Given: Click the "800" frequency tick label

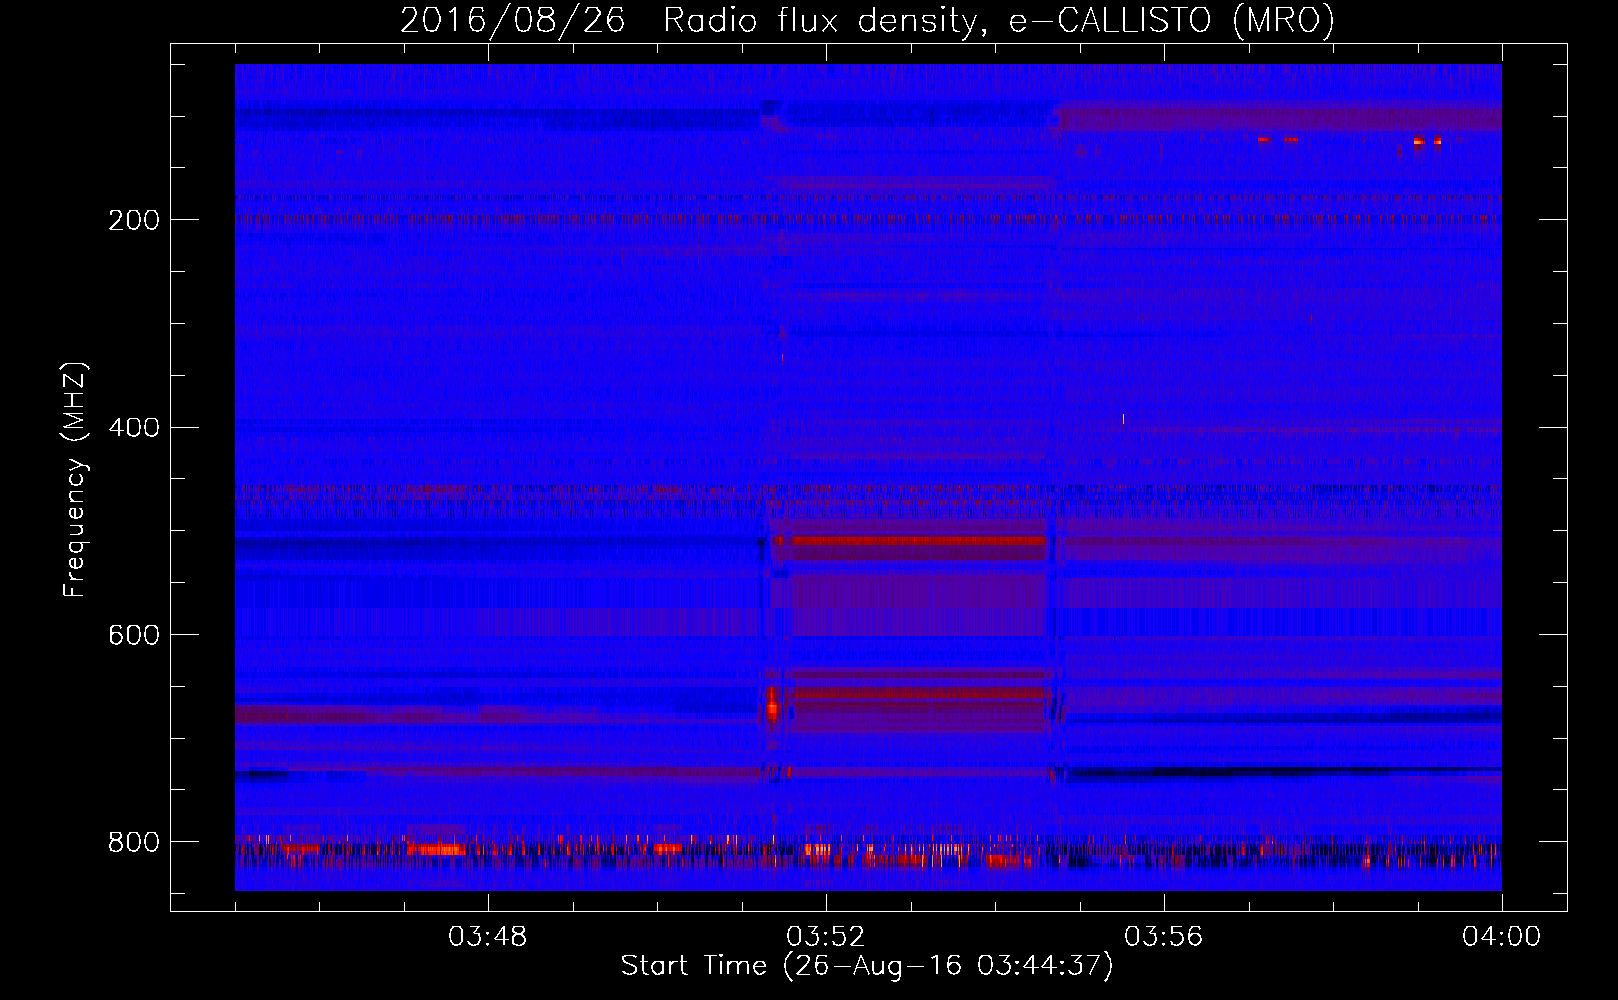Looking at the screenshot, I should (134, 842).
